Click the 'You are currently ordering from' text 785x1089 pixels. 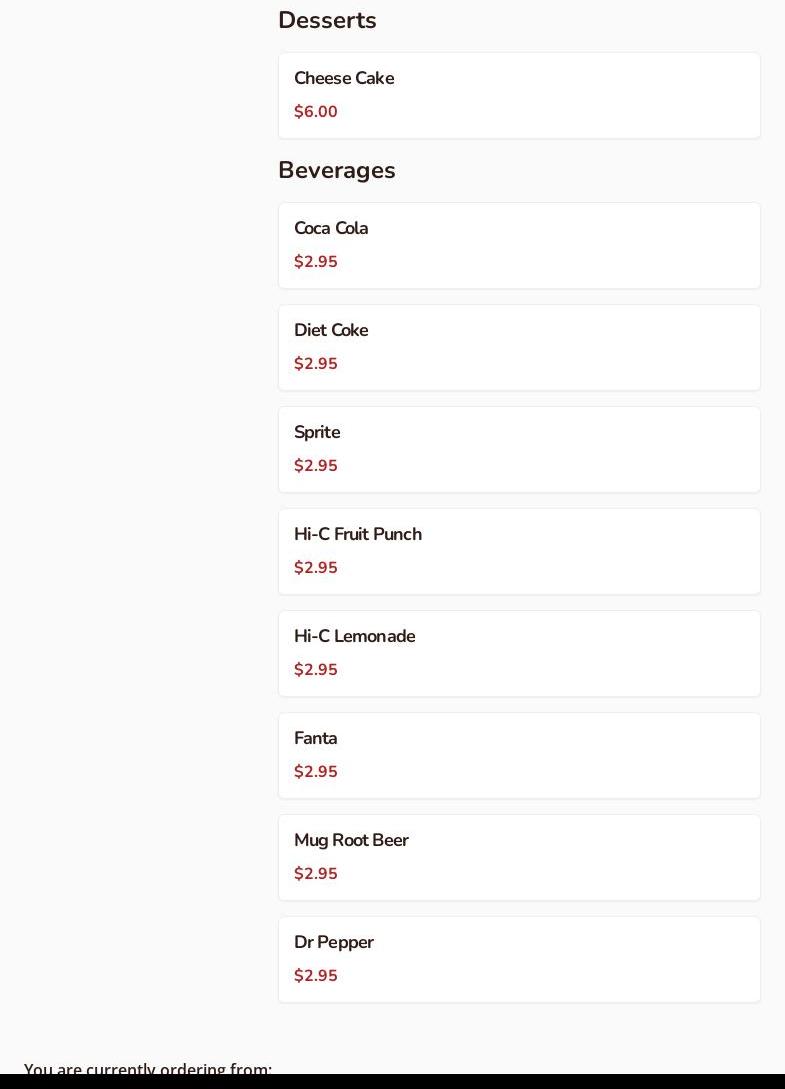click(x=148, y=1068)
